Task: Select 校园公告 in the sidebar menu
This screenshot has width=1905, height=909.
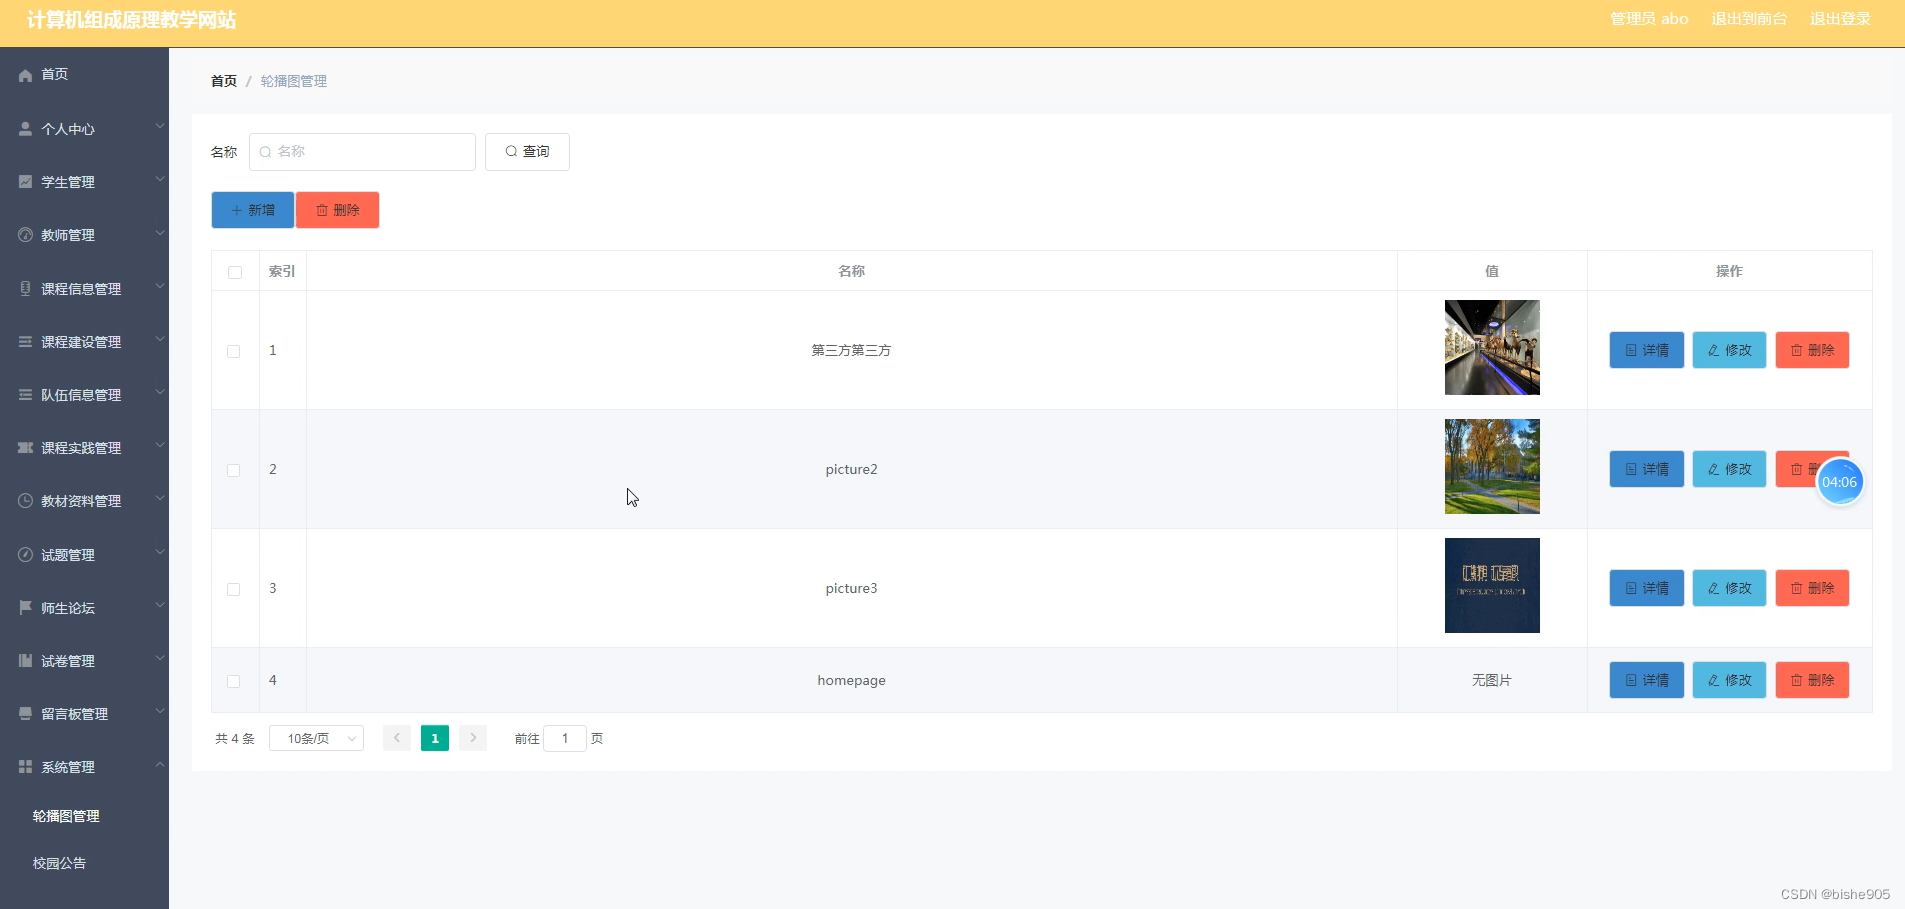Action: click(58, 863)
